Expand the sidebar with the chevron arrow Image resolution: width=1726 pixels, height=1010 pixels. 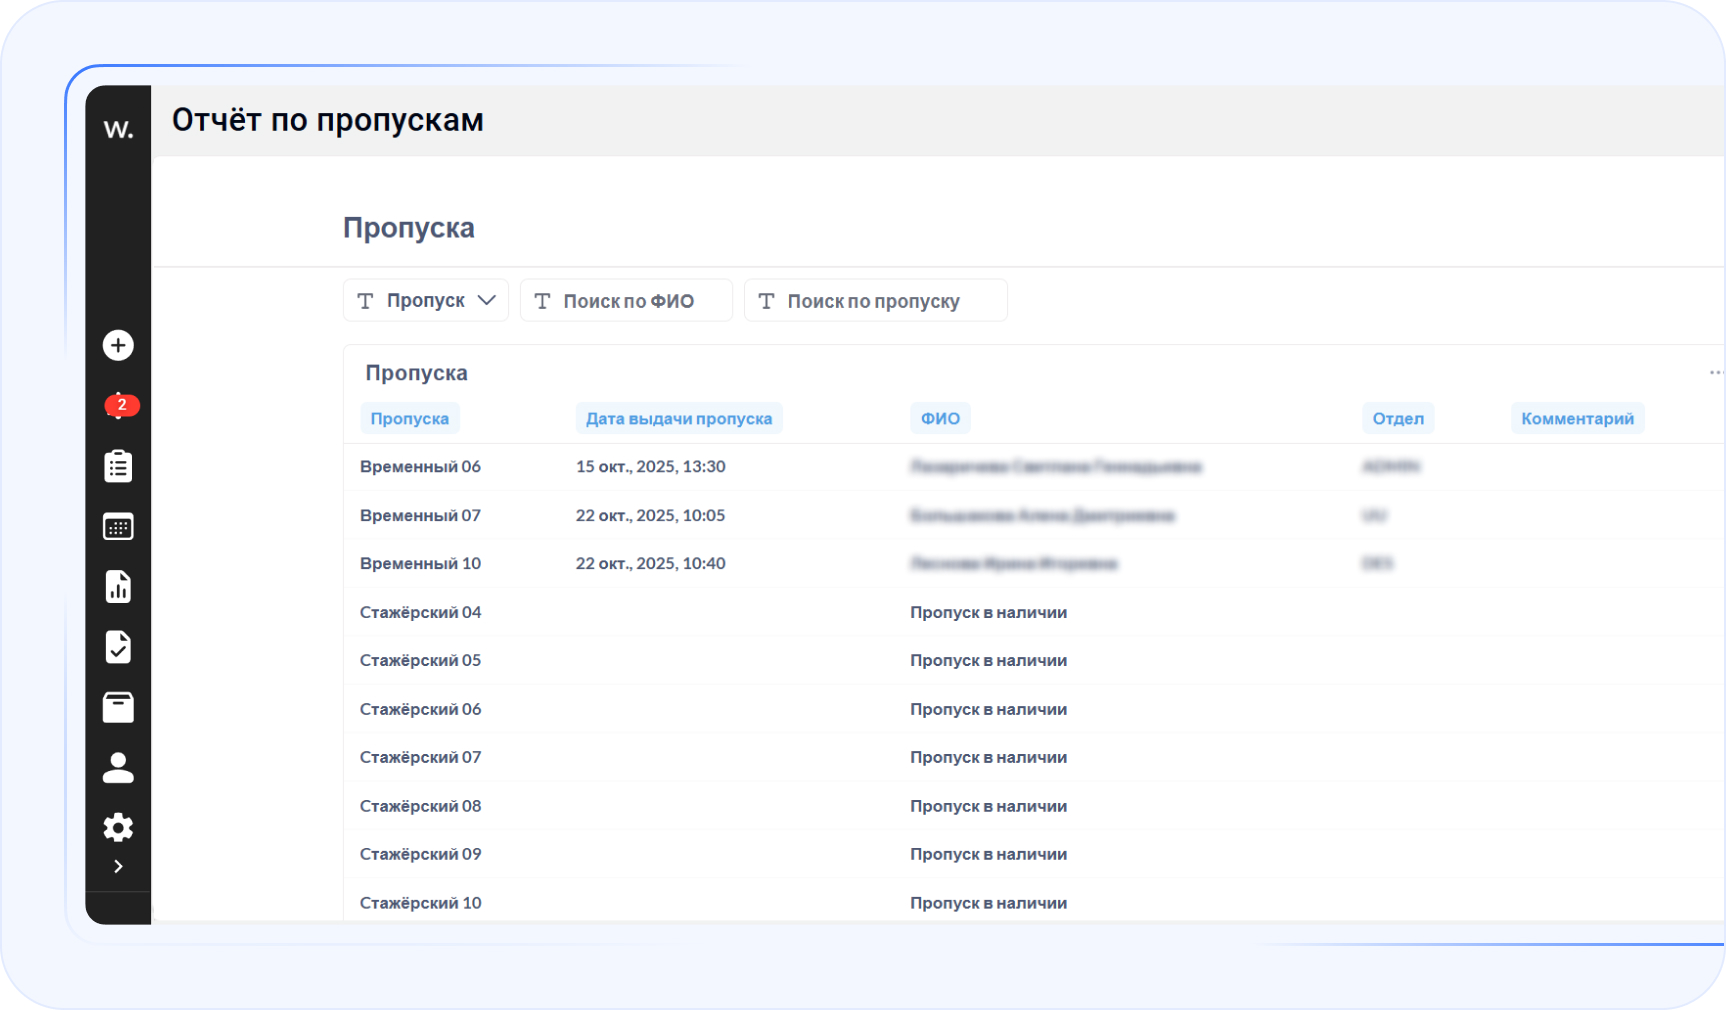(118, 866)
